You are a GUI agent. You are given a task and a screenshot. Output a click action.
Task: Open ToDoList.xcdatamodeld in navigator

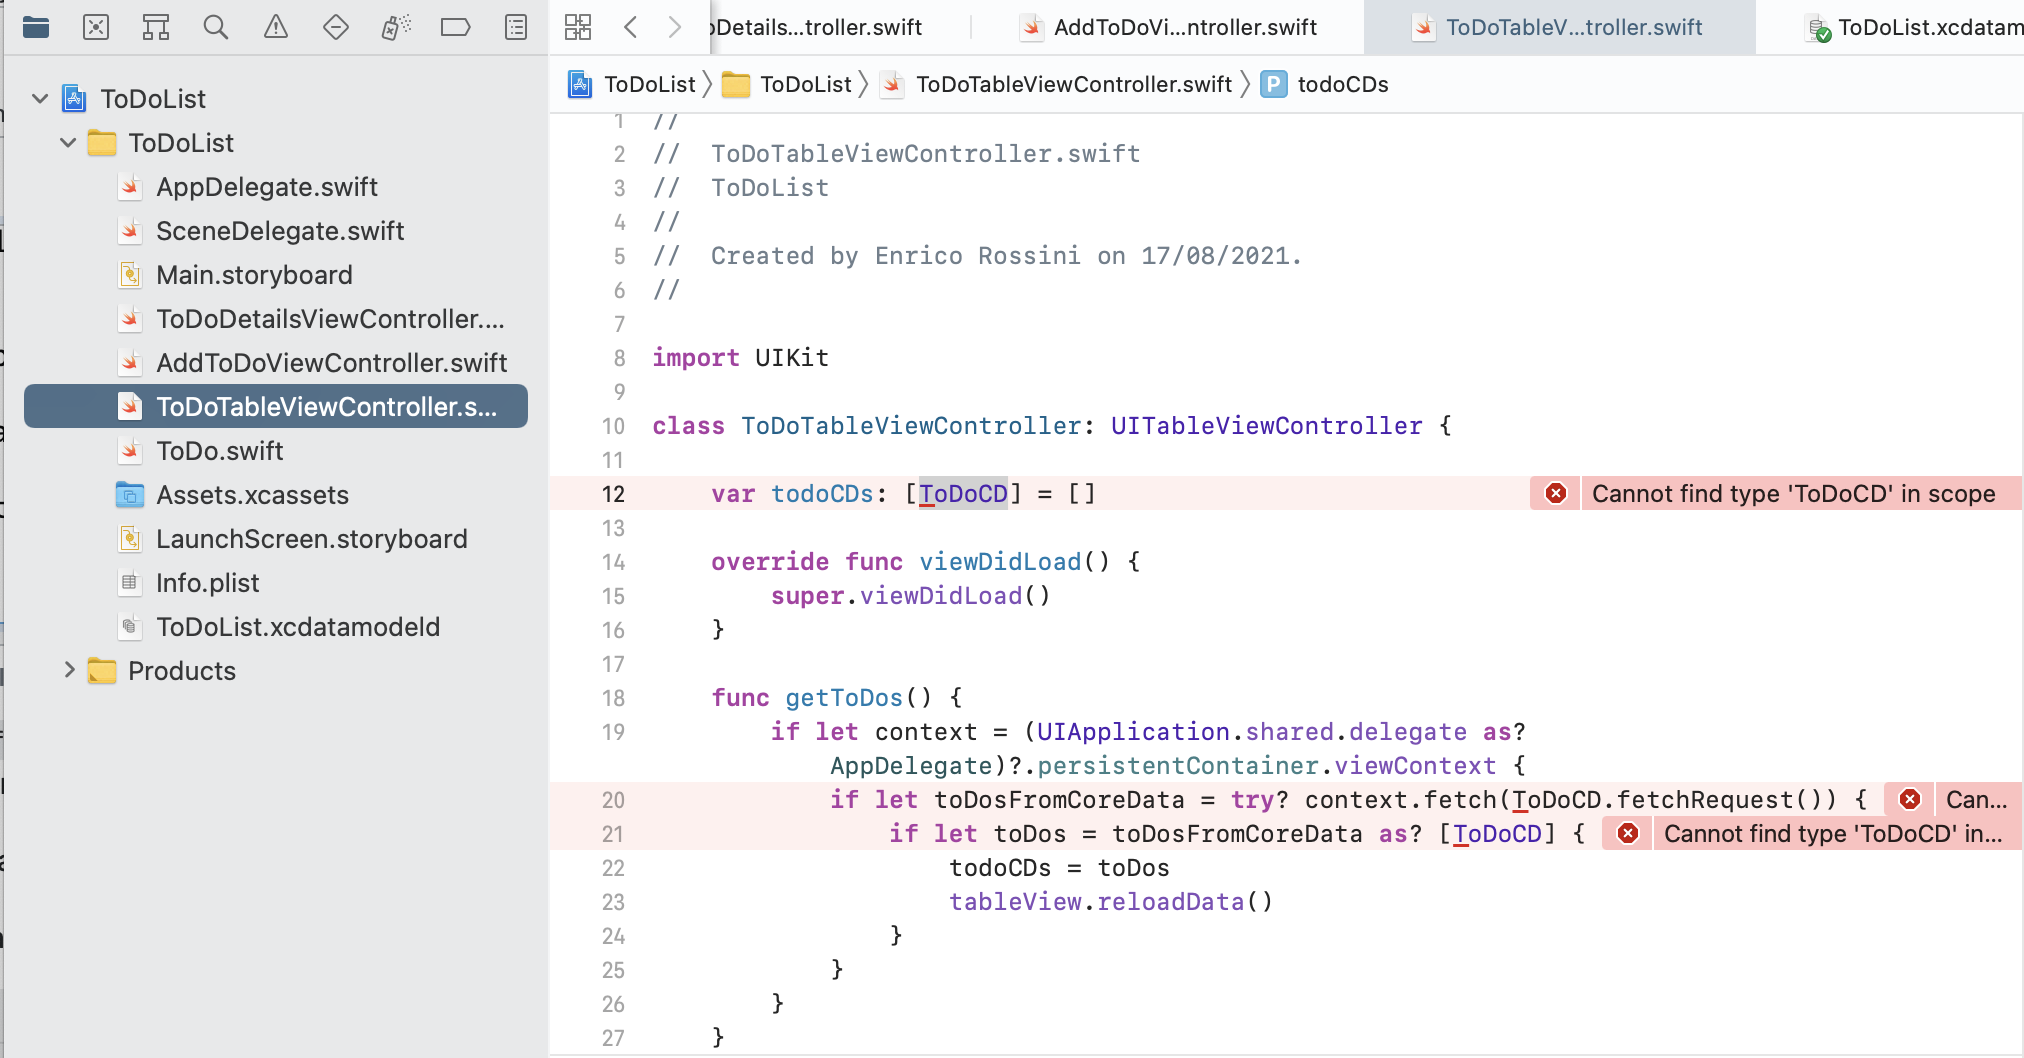(298, 627)
